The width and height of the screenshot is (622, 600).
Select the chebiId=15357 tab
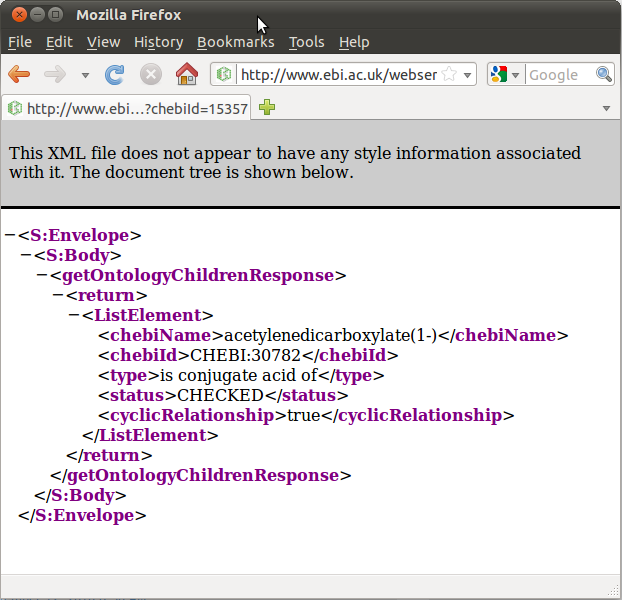point(128,108)
